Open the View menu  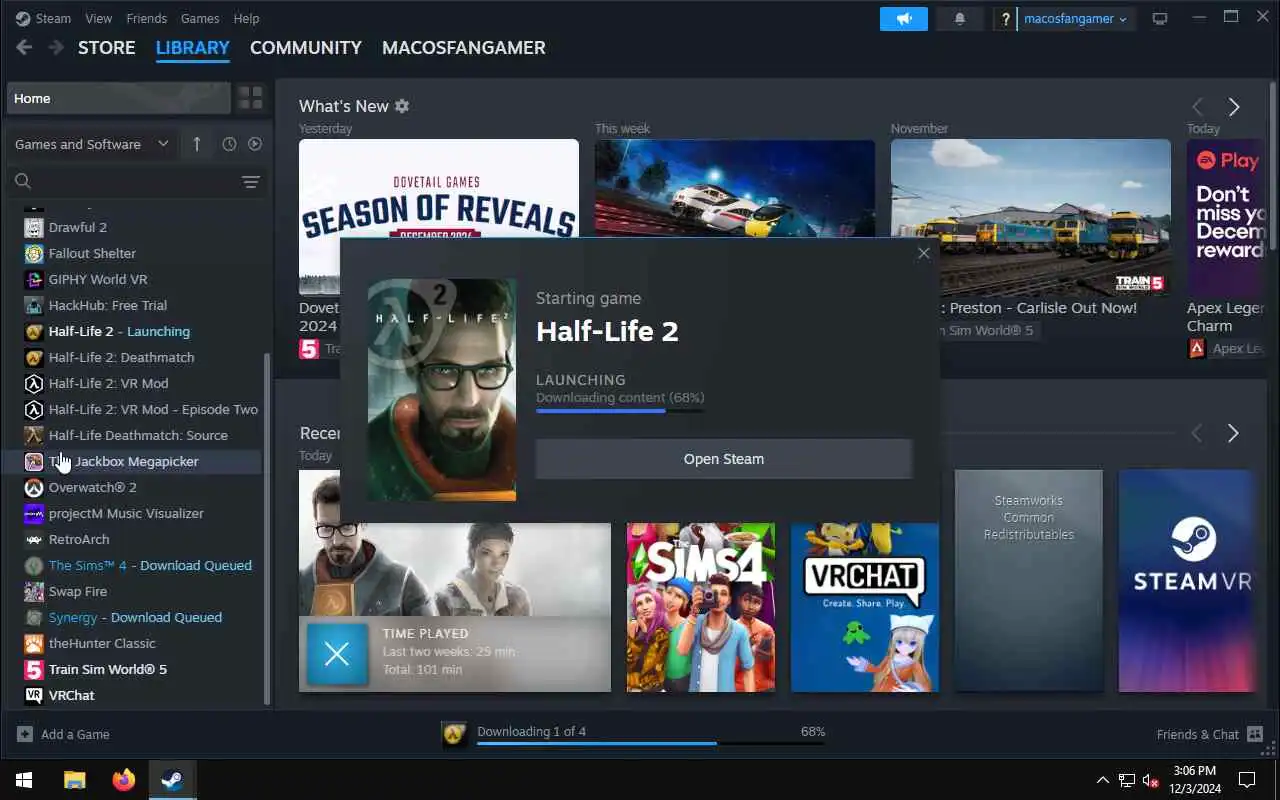[98, 18]
